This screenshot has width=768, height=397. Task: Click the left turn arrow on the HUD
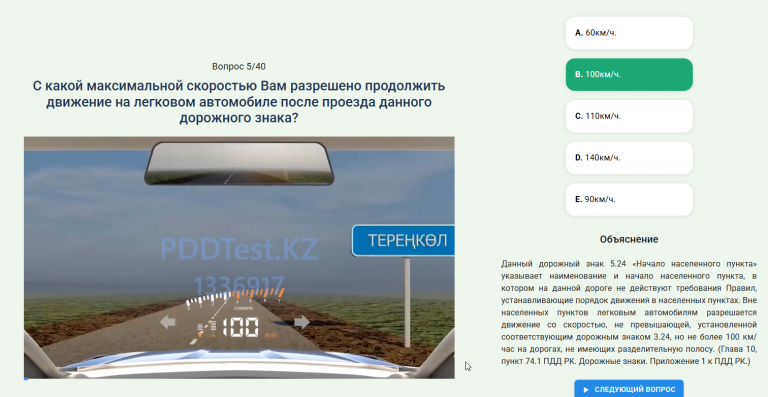[x=168, y=322]
